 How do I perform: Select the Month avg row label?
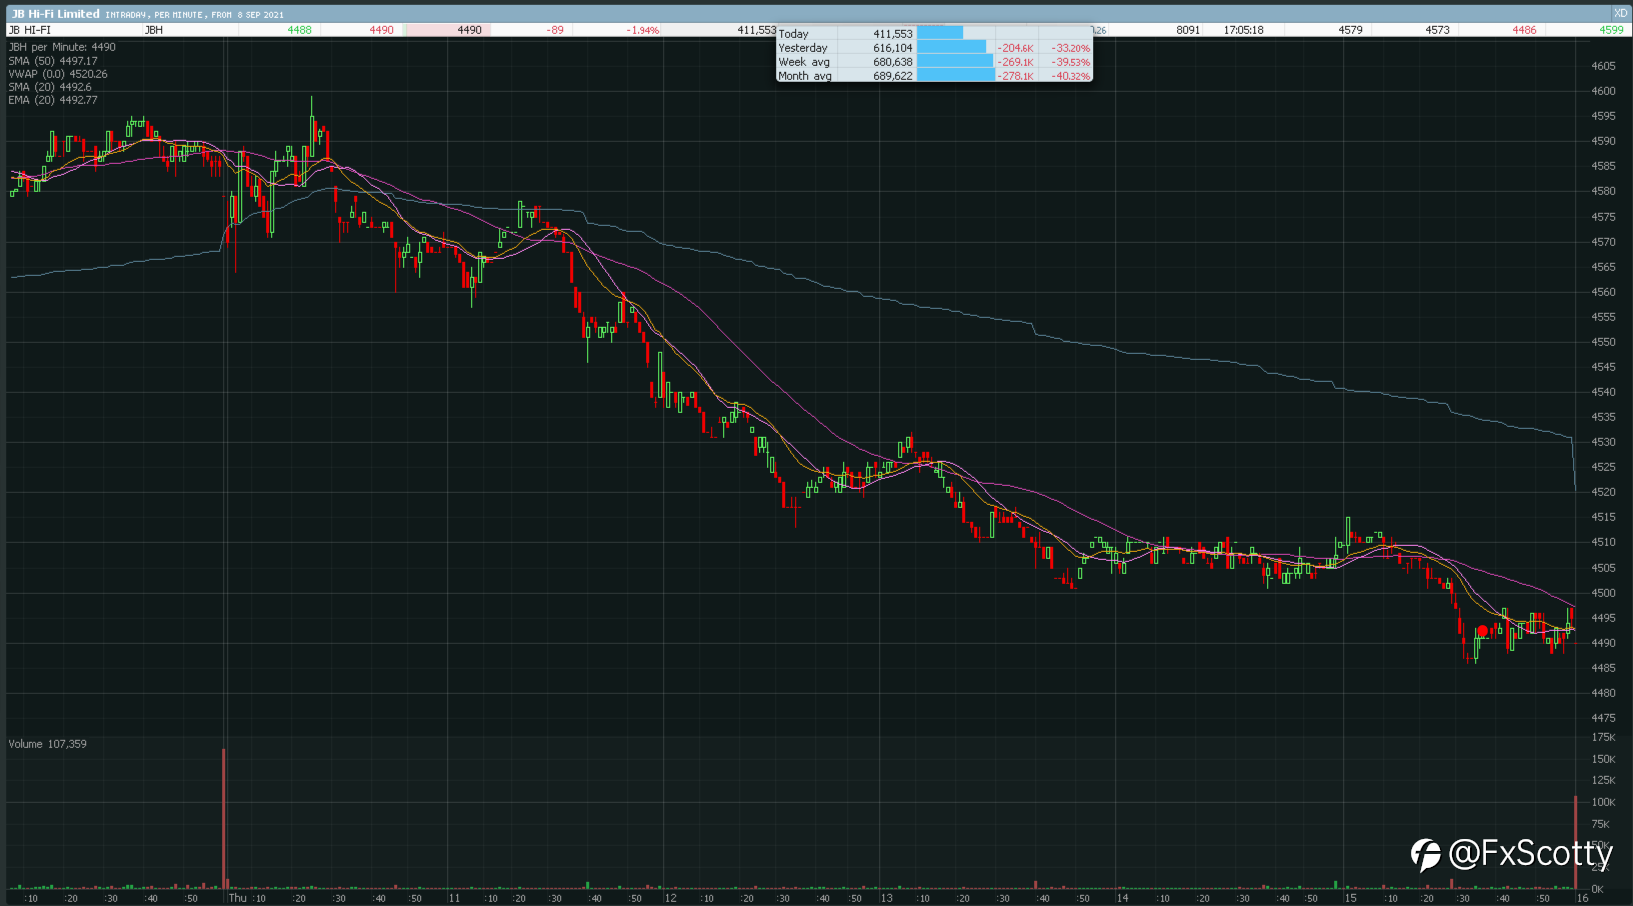805,76
